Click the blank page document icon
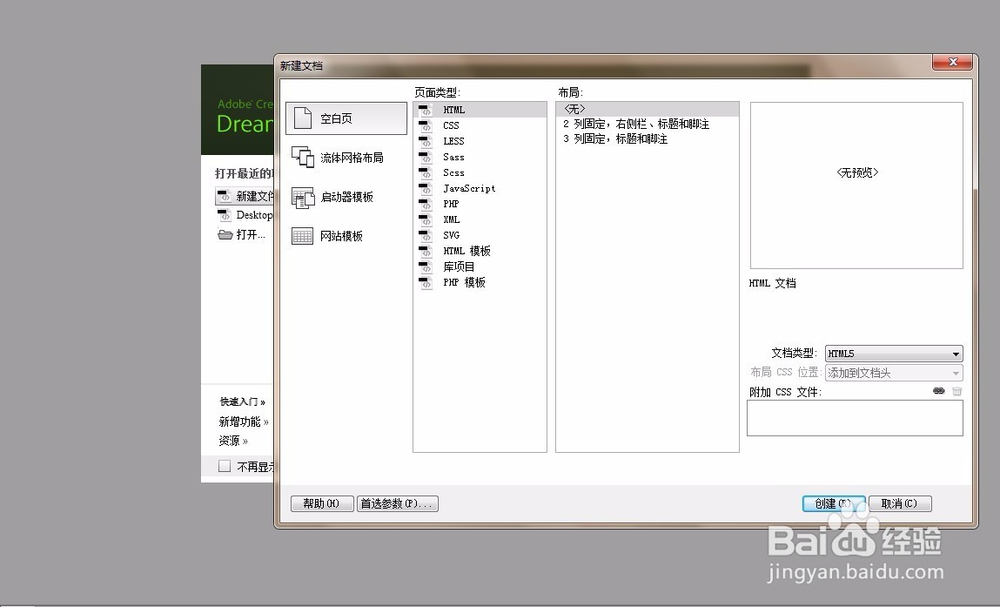Image resolution: width=1000 pixels, height=607 pixels. [x=302, y=118]
